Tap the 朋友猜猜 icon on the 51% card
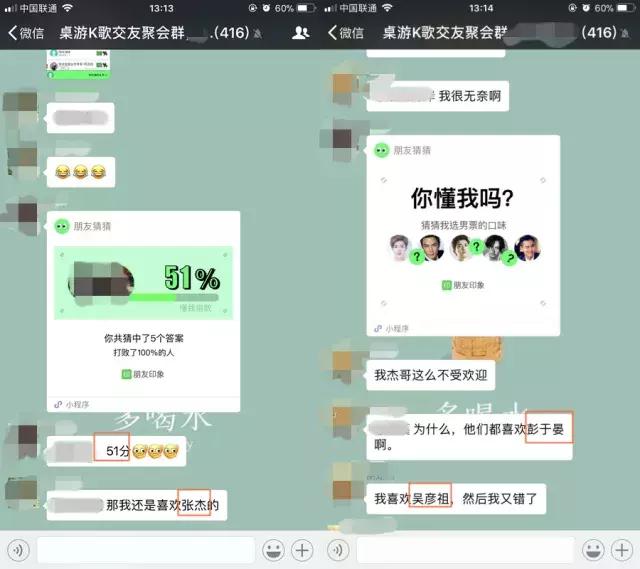 coord(62,226)
